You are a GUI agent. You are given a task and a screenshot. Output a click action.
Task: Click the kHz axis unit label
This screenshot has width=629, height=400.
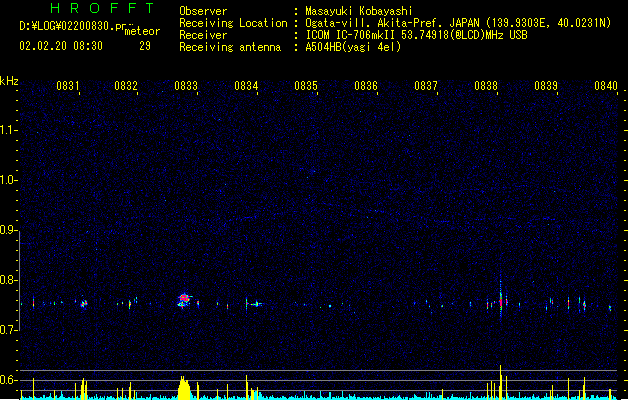pyautogui.click(x=9, y=81)
